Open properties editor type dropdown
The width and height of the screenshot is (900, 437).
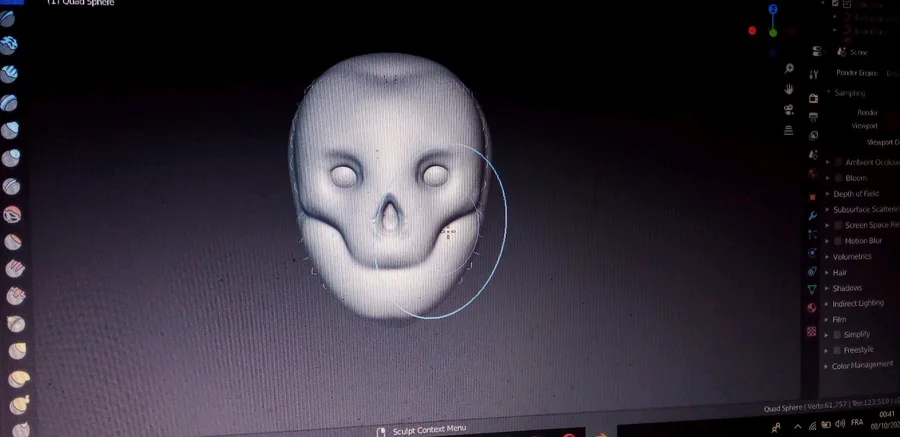click(x=817, y=52)
